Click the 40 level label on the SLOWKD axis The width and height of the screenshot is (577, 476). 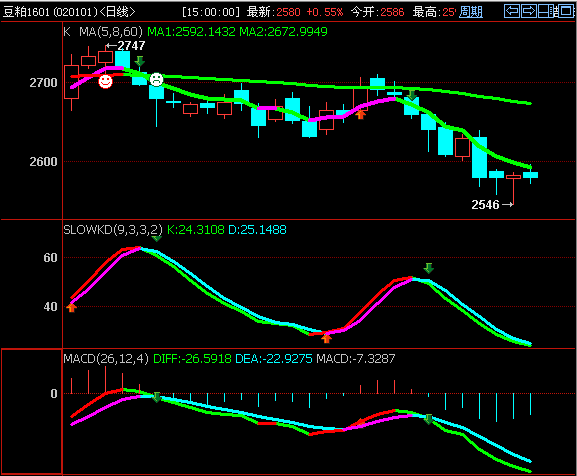(50, 307)
